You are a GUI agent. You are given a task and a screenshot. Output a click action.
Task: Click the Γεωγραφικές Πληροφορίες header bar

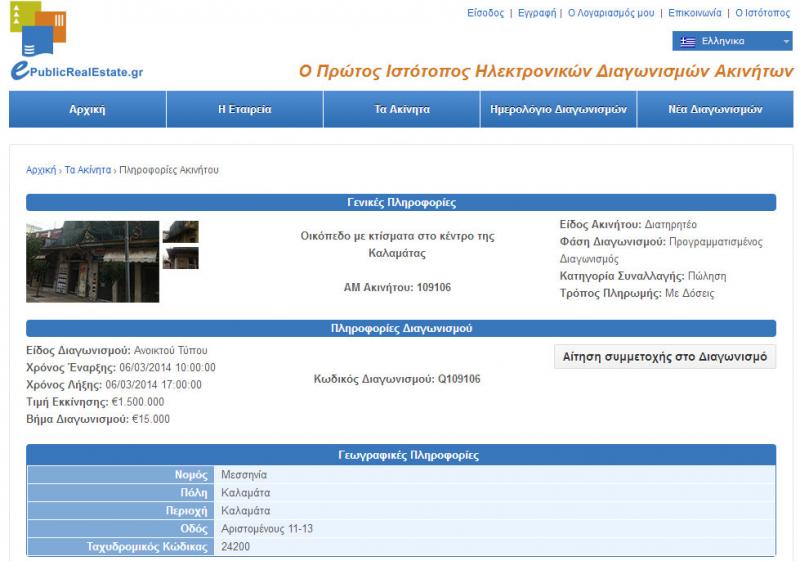[401, 454]
